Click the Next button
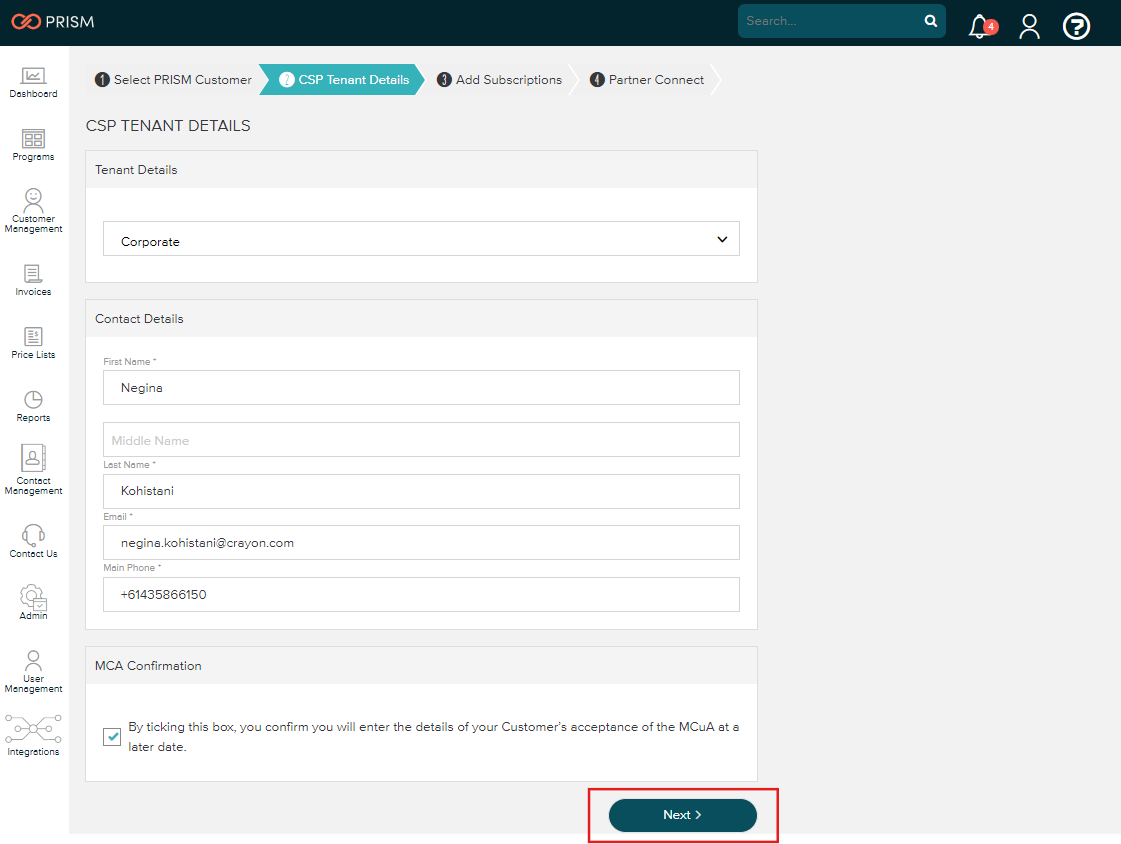1121x844 pixels. (682, 815)
